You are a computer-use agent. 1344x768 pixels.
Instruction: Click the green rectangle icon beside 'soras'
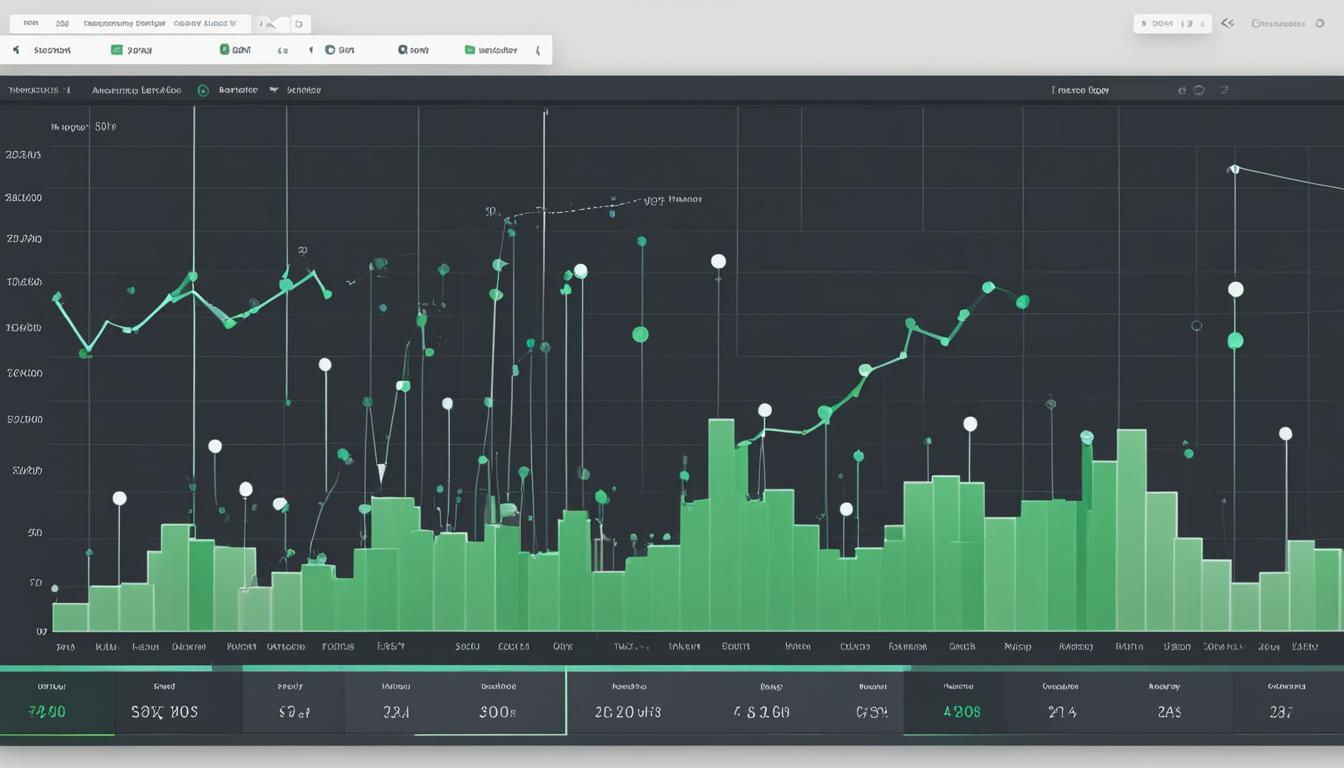pyautogui.click(x=117, y=49)
